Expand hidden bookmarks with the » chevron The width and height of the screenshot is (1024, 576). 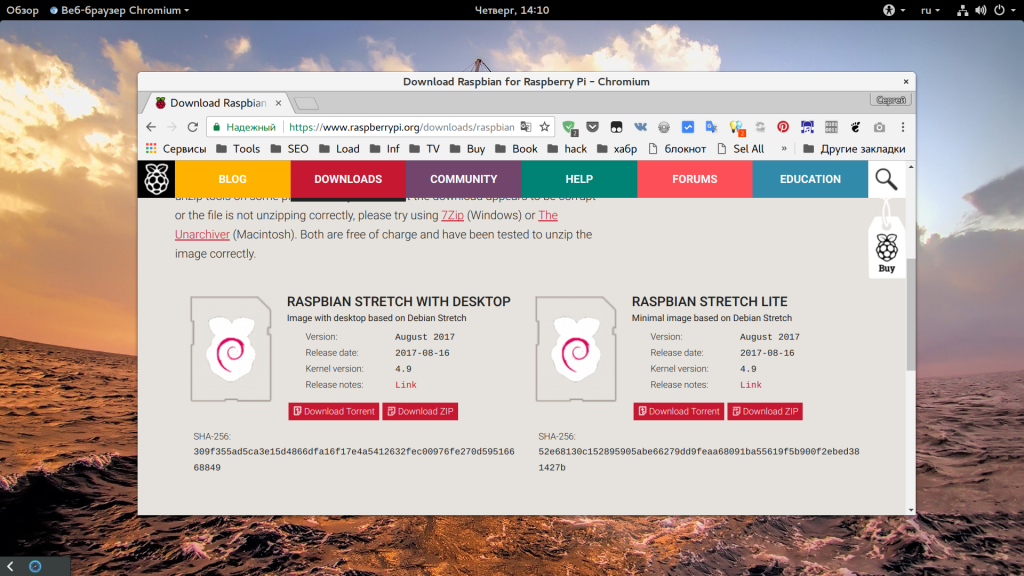point(784,149)
